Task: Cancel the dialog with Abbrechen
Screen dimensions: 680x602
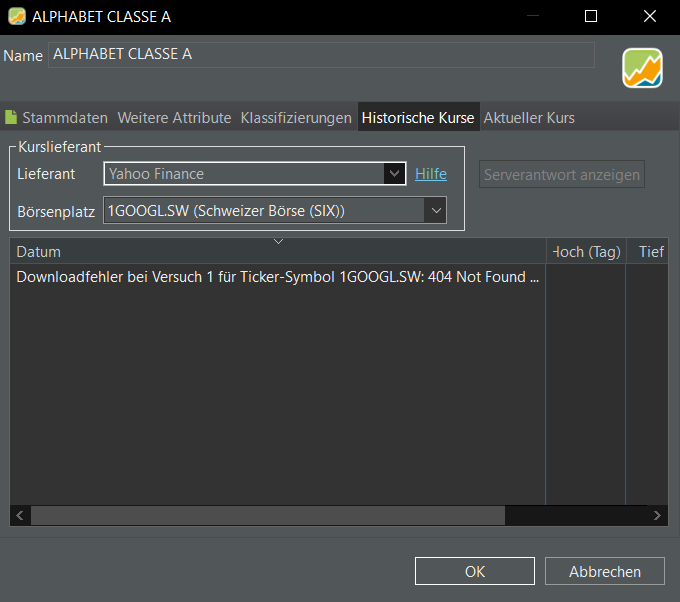Action: [x=604, y=571]
